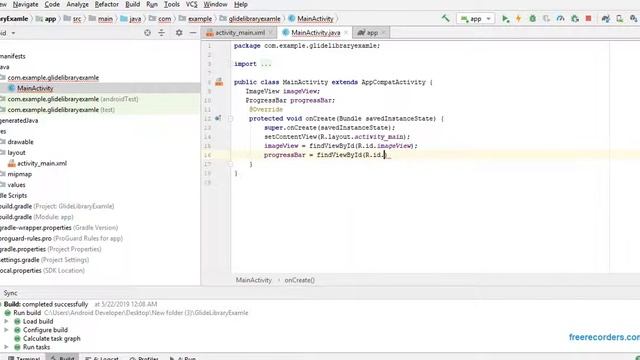This screenshot has width=640, height=360.
Task: Open the Window menu
Action: click(x=215, y=4)
